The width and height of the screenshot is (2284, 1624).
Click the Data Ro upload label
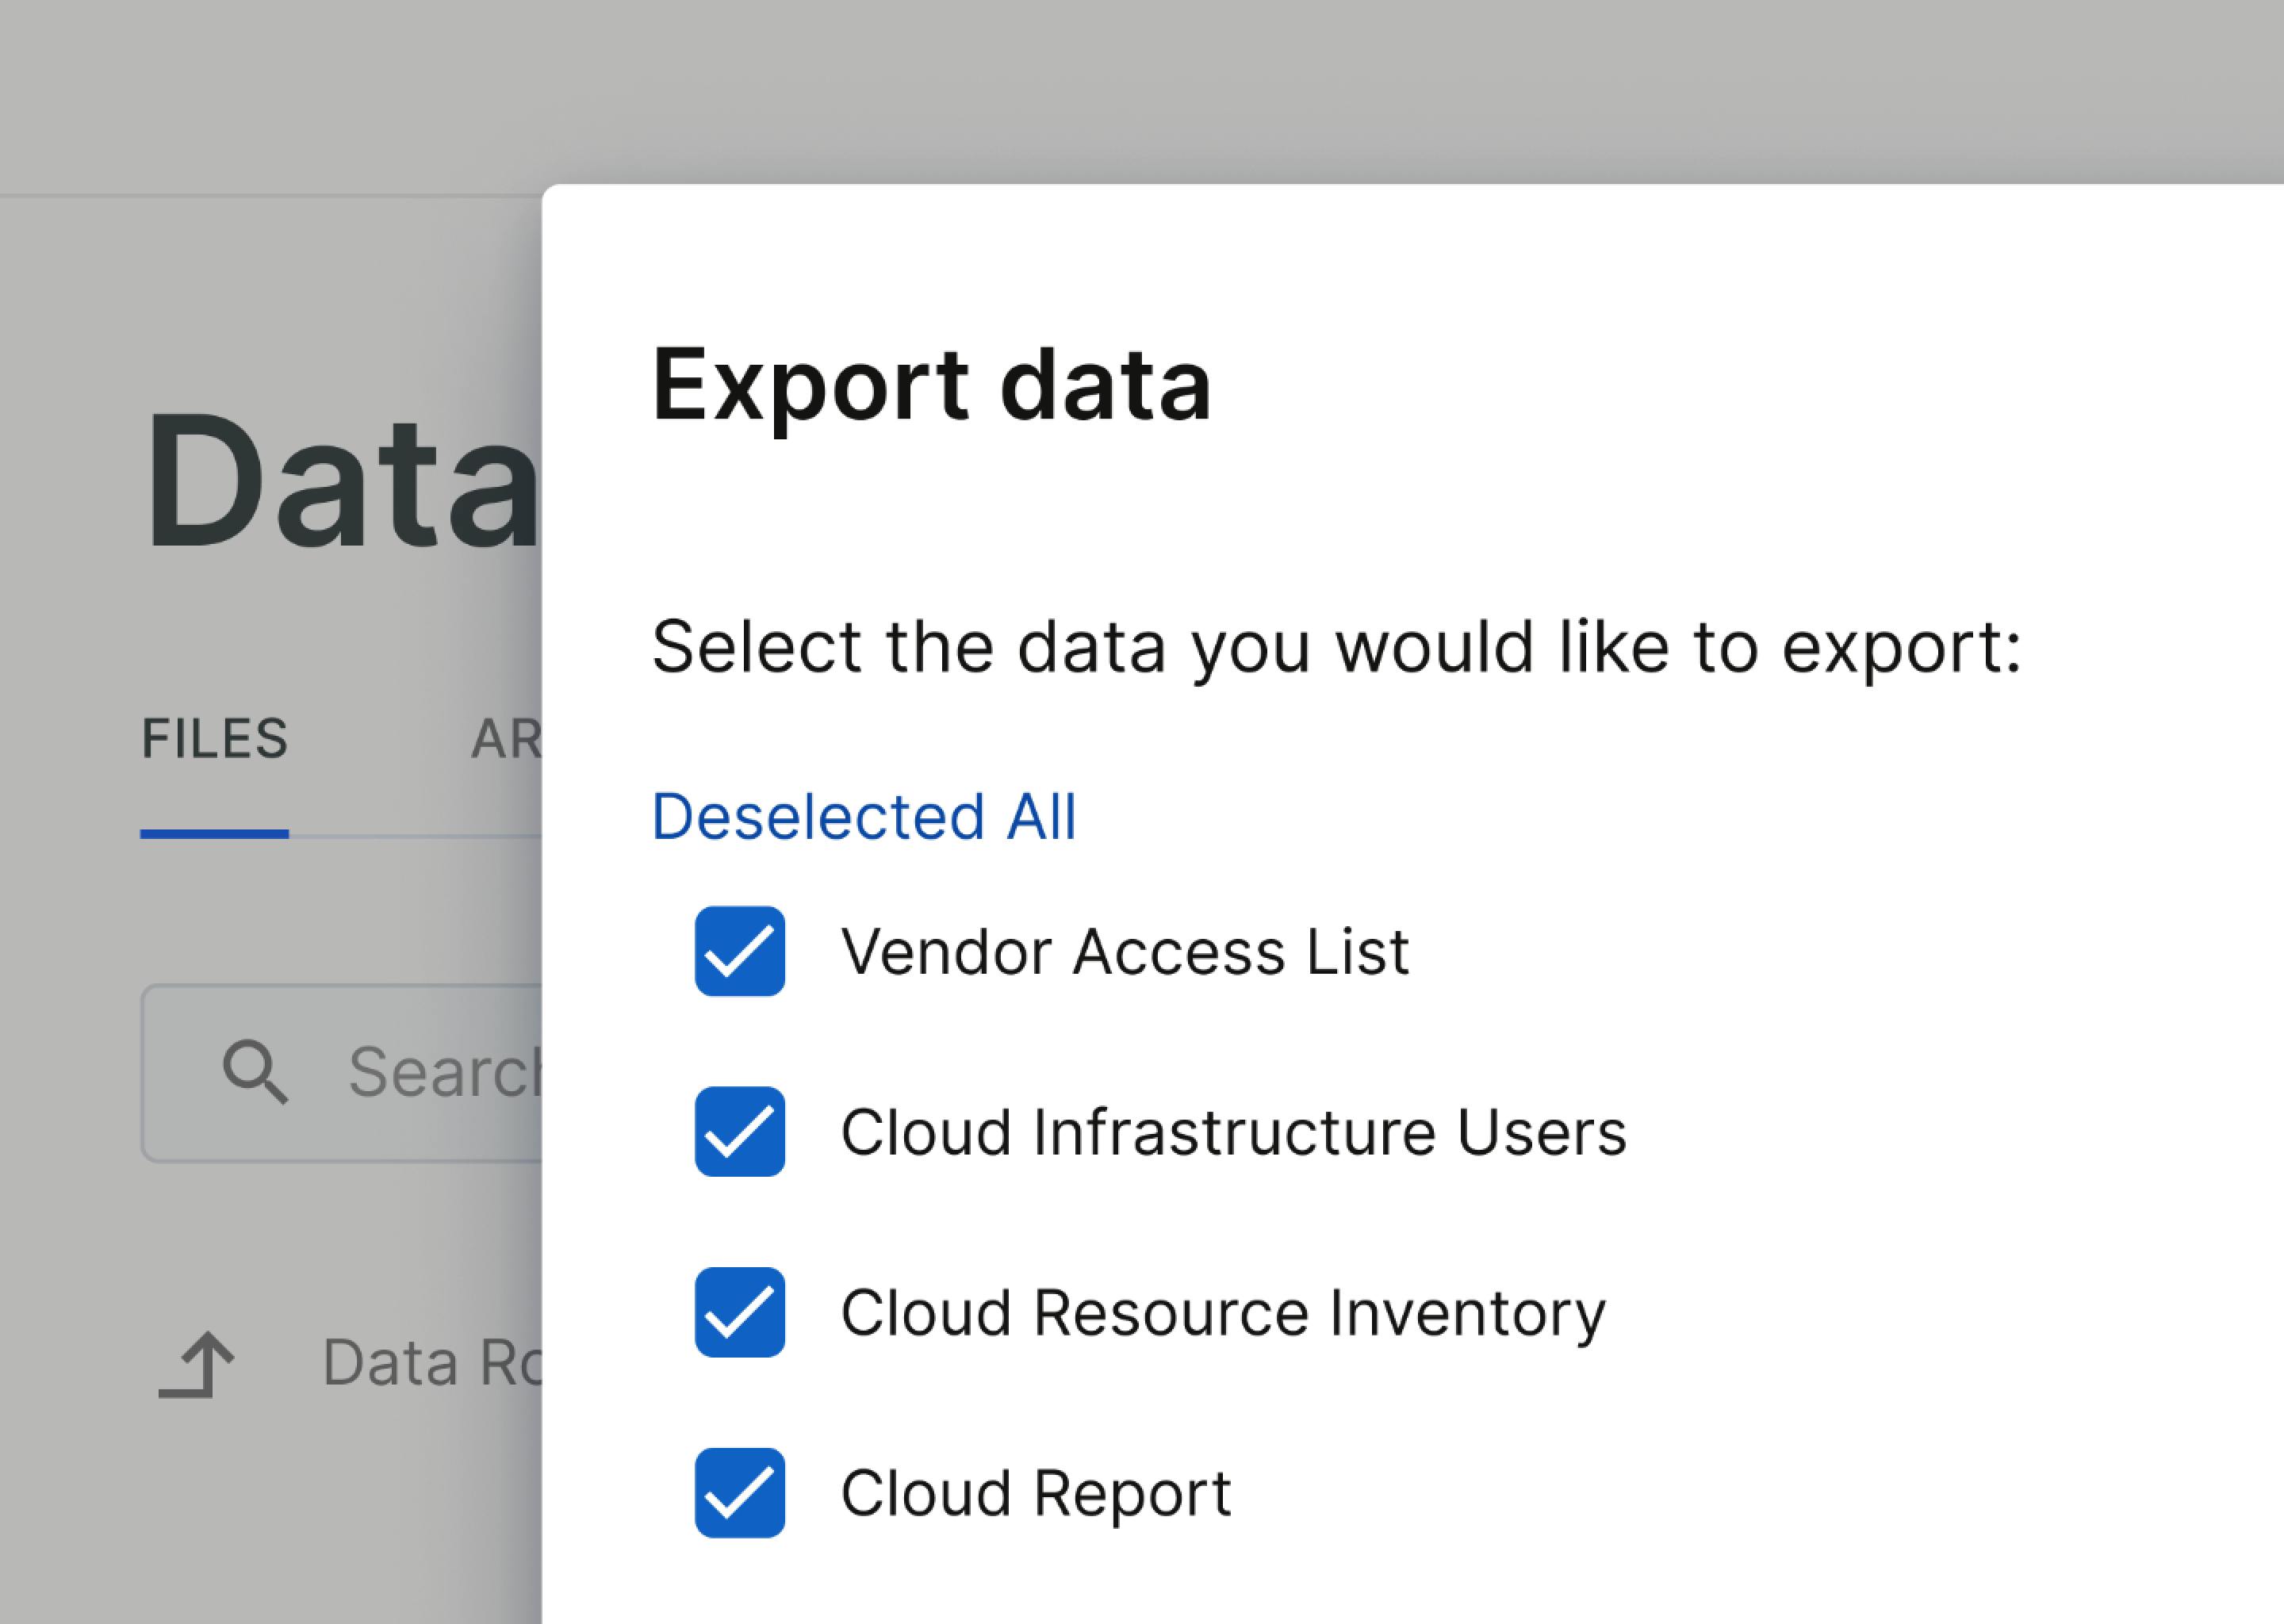click(432, 1363)
